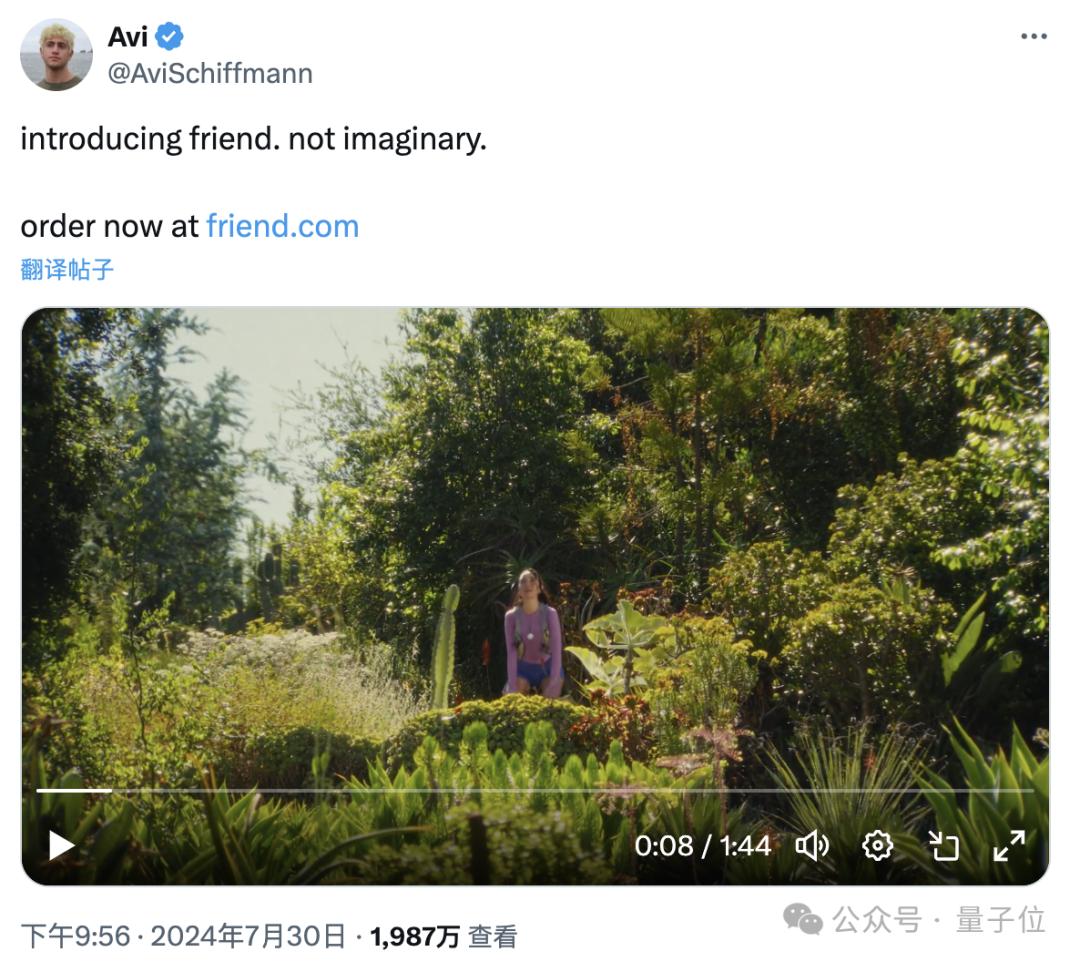Screen dimensions: 1080x962
Task: Open video settings gear icon
Action: click(x=877, y=846)
